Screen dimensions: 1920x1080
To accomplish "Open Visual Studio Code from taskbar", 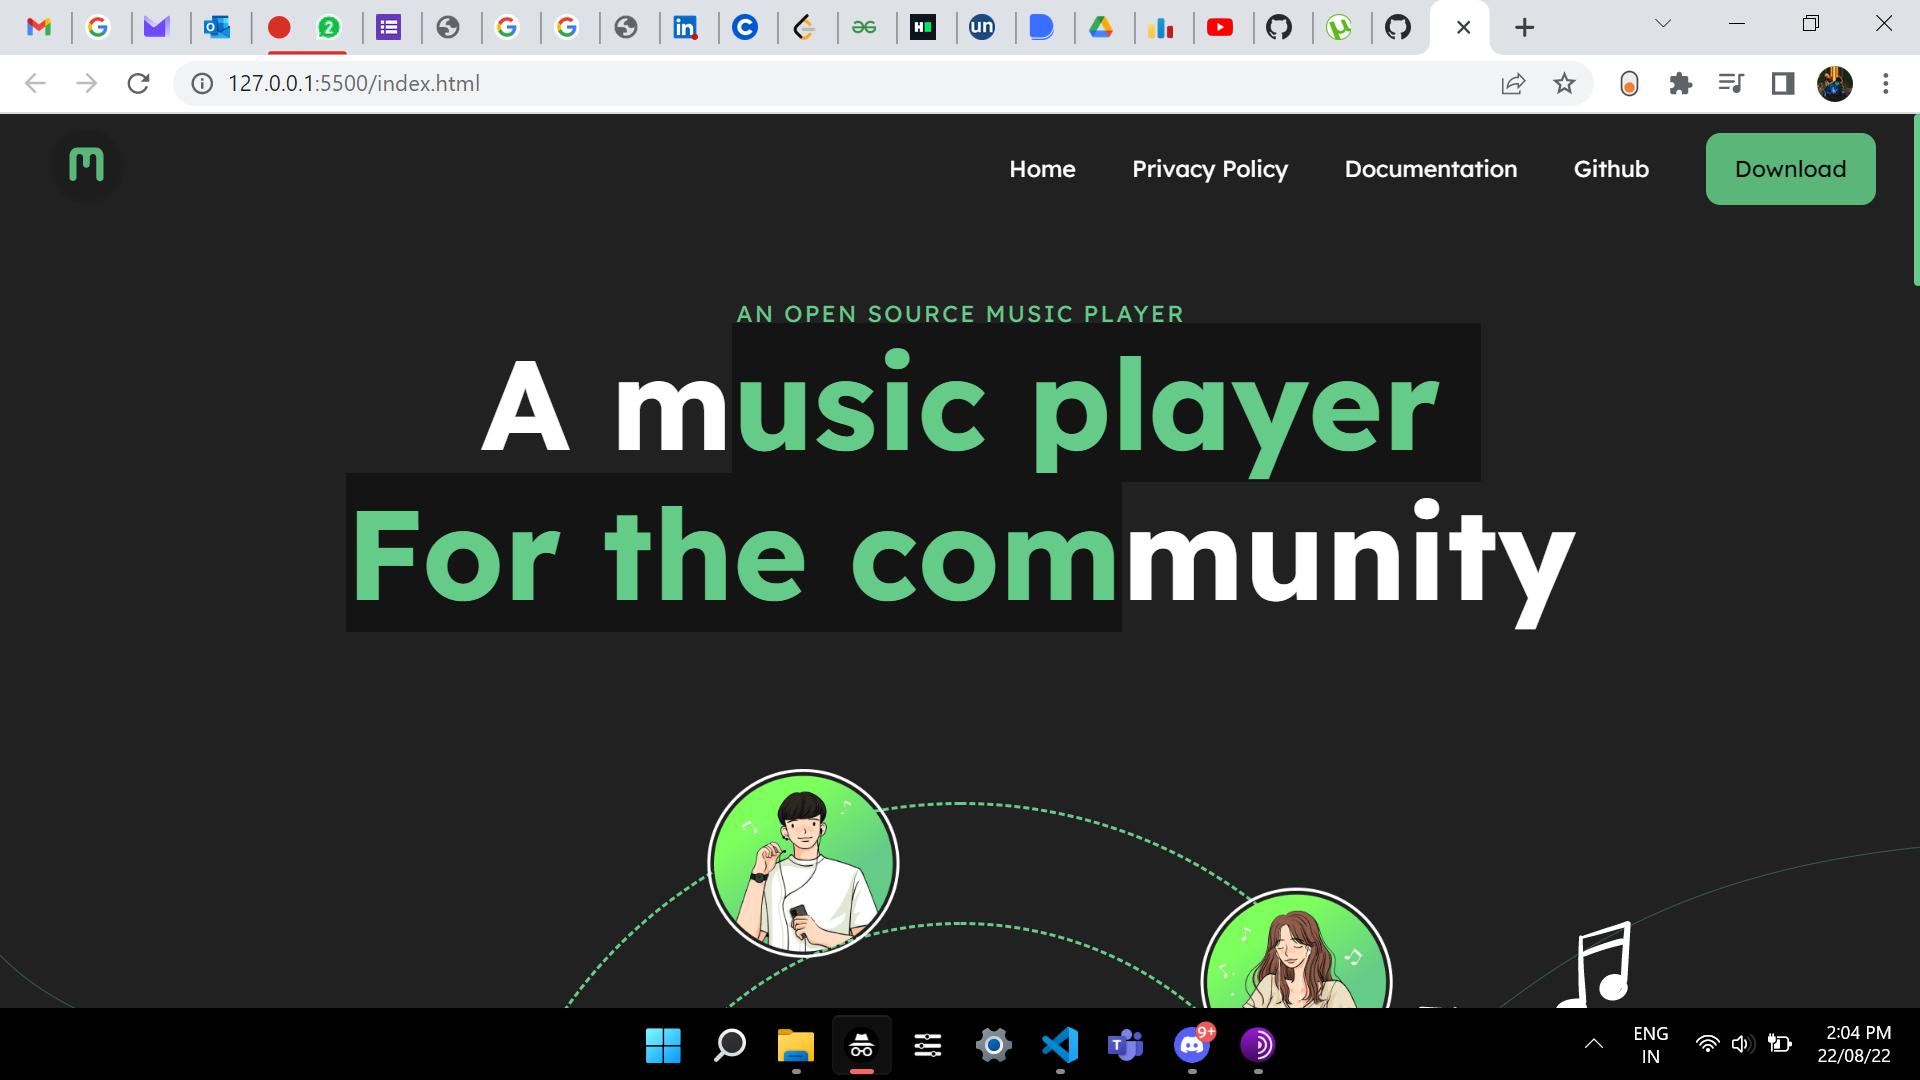I will tap(1060, 1045).
